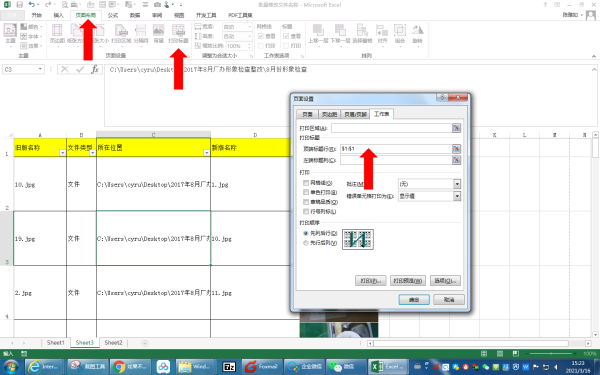
Task: Click range selector icon beside top title rows field
Action: (456, 148)
